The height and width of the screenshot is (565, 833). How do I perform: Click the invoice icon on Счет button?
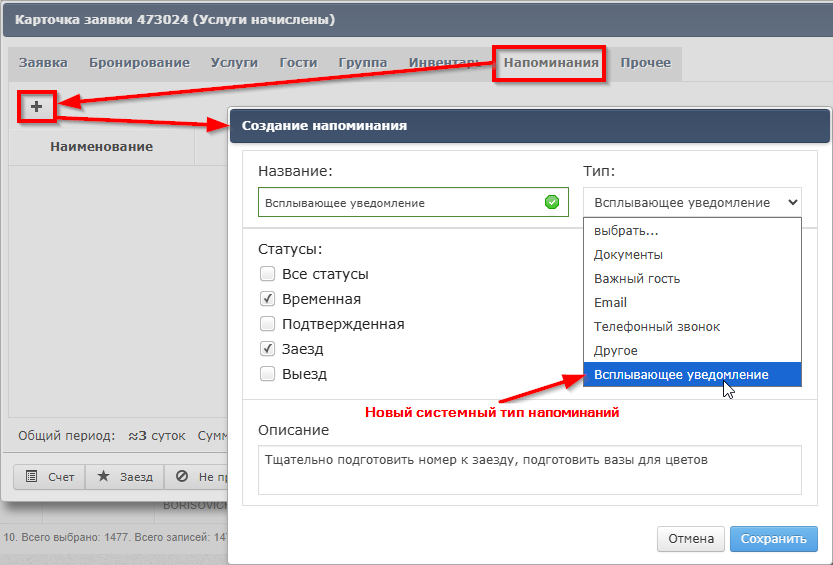coord(32,477)
